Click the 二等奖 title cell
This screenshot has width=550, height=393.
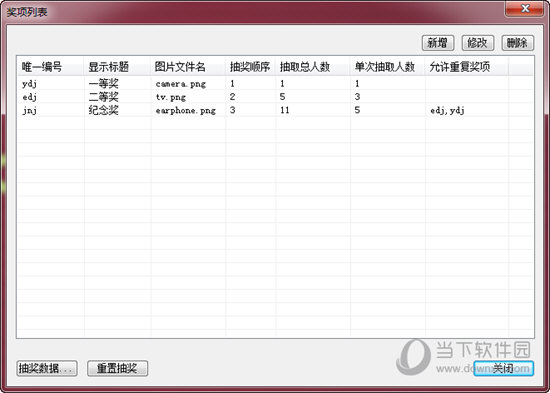tap(104, 97)
